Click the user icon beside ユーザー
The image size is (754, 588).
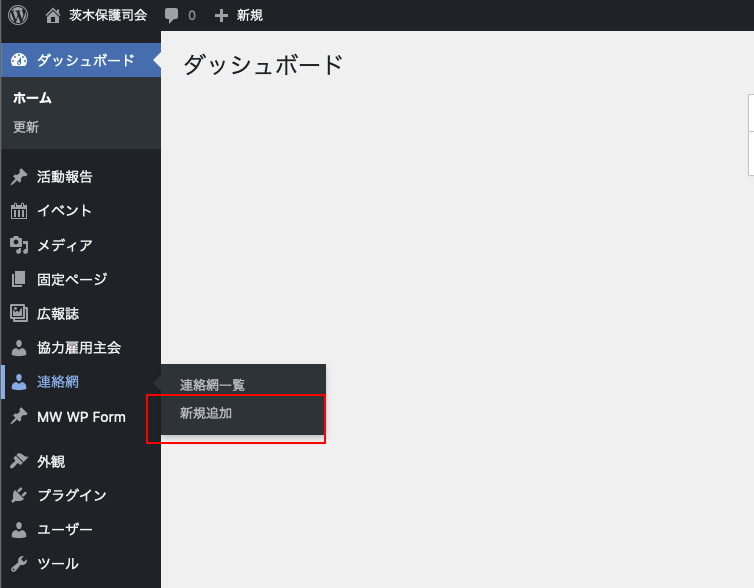(19, 529)
